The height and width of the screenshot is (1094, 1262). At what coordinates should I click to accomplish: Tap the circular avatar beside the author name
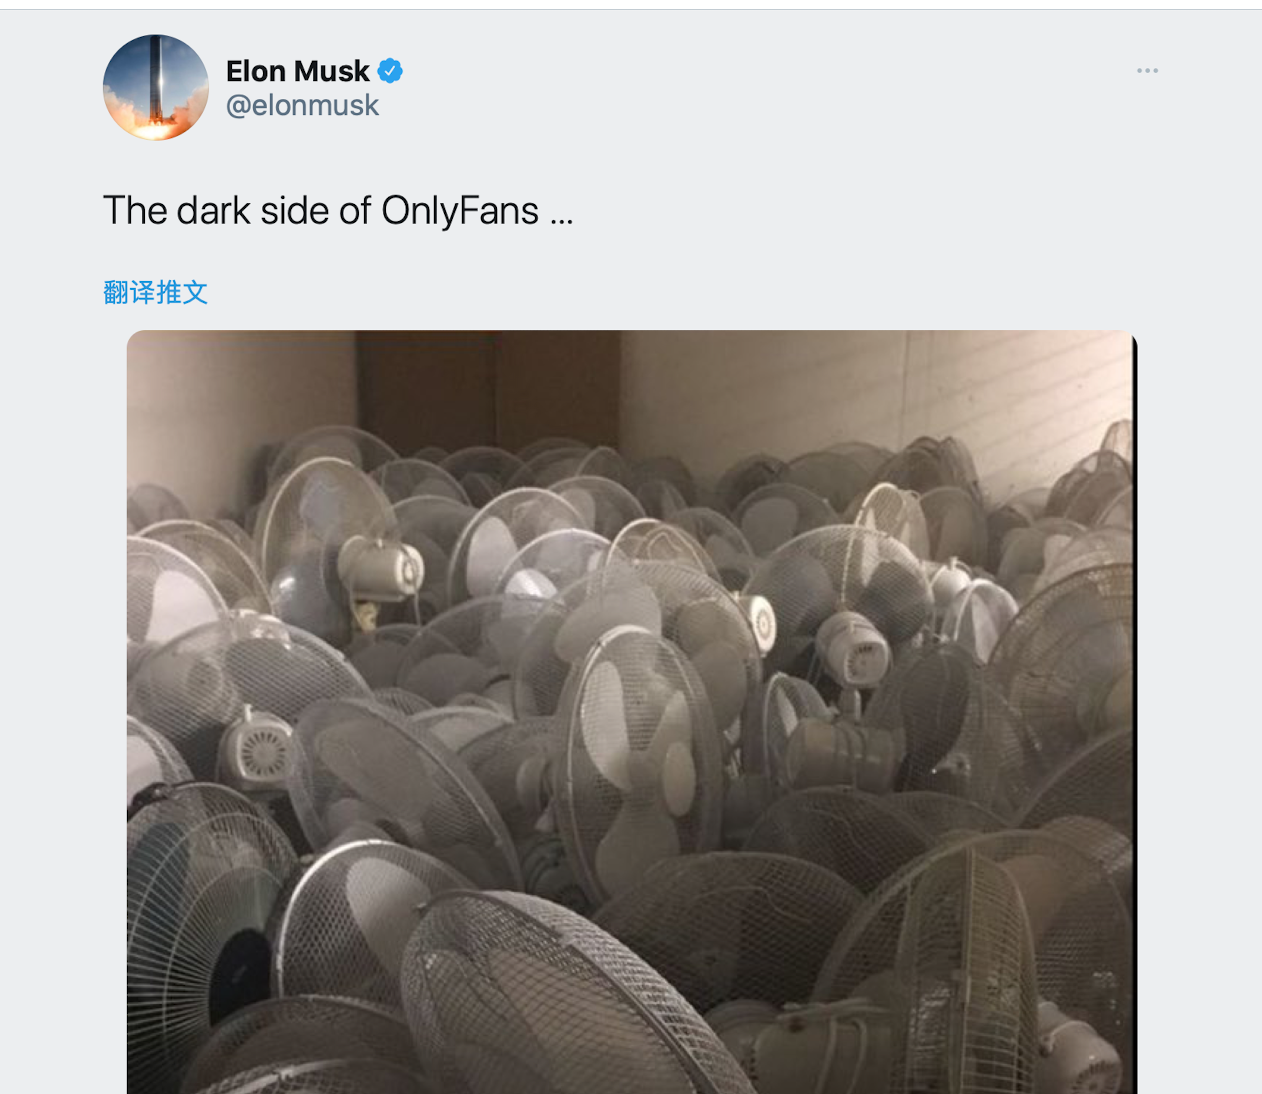[156, 88]
